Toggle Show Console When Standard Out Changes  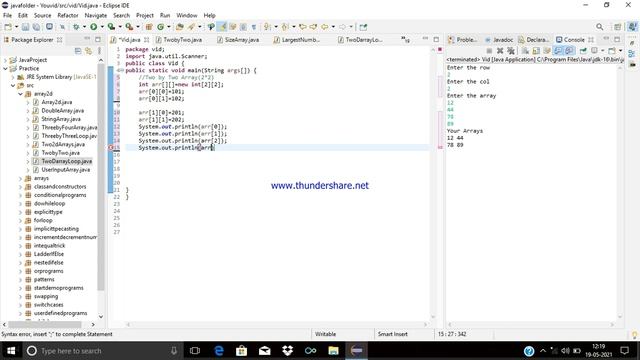[x=558, y=51]
